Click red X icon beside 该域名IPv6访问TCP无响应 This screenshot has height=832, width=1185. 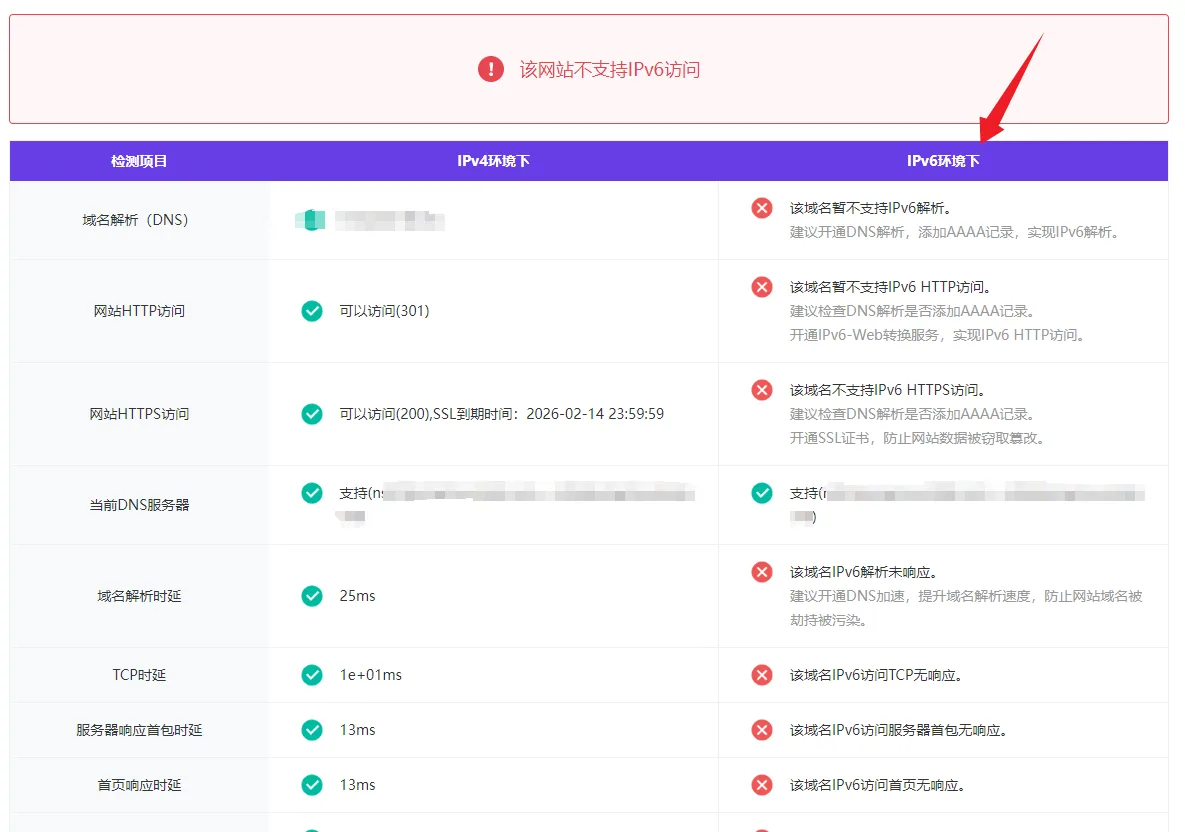tap(762, 675)
